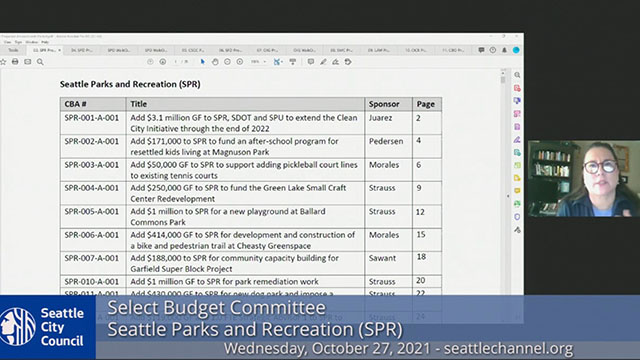Open the yellow page tool icon in the right pane
The width and height of the screenshot is (640, 360).
coord(517,178)
